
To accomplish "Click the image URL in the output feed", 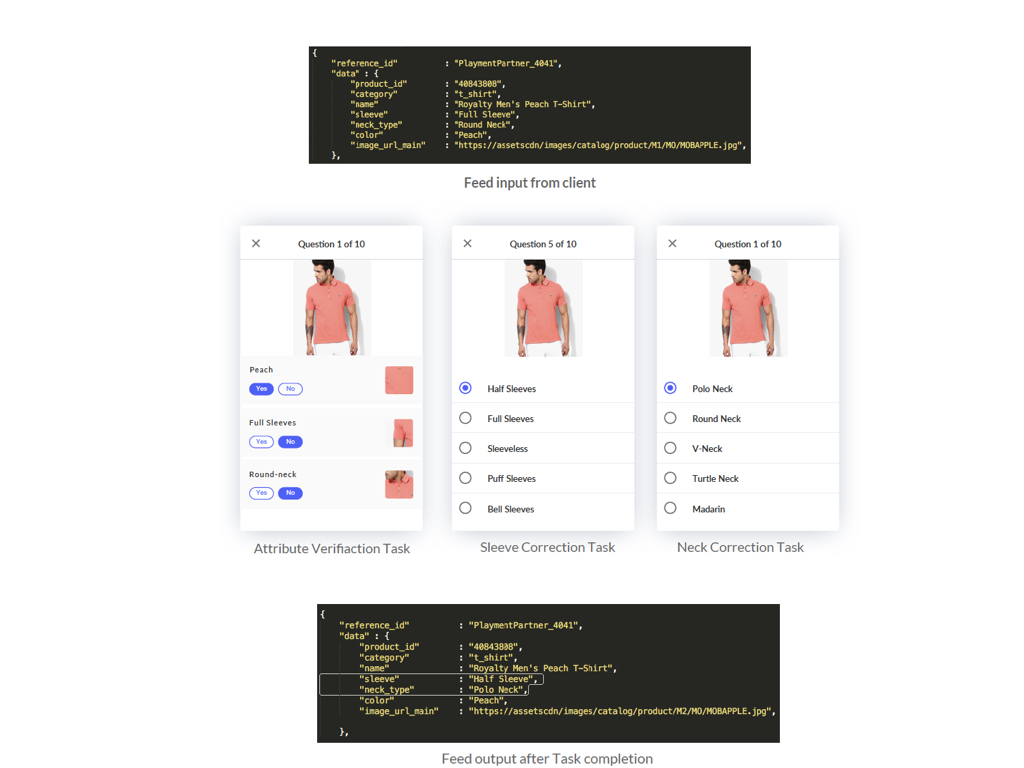I will (622, 711).
